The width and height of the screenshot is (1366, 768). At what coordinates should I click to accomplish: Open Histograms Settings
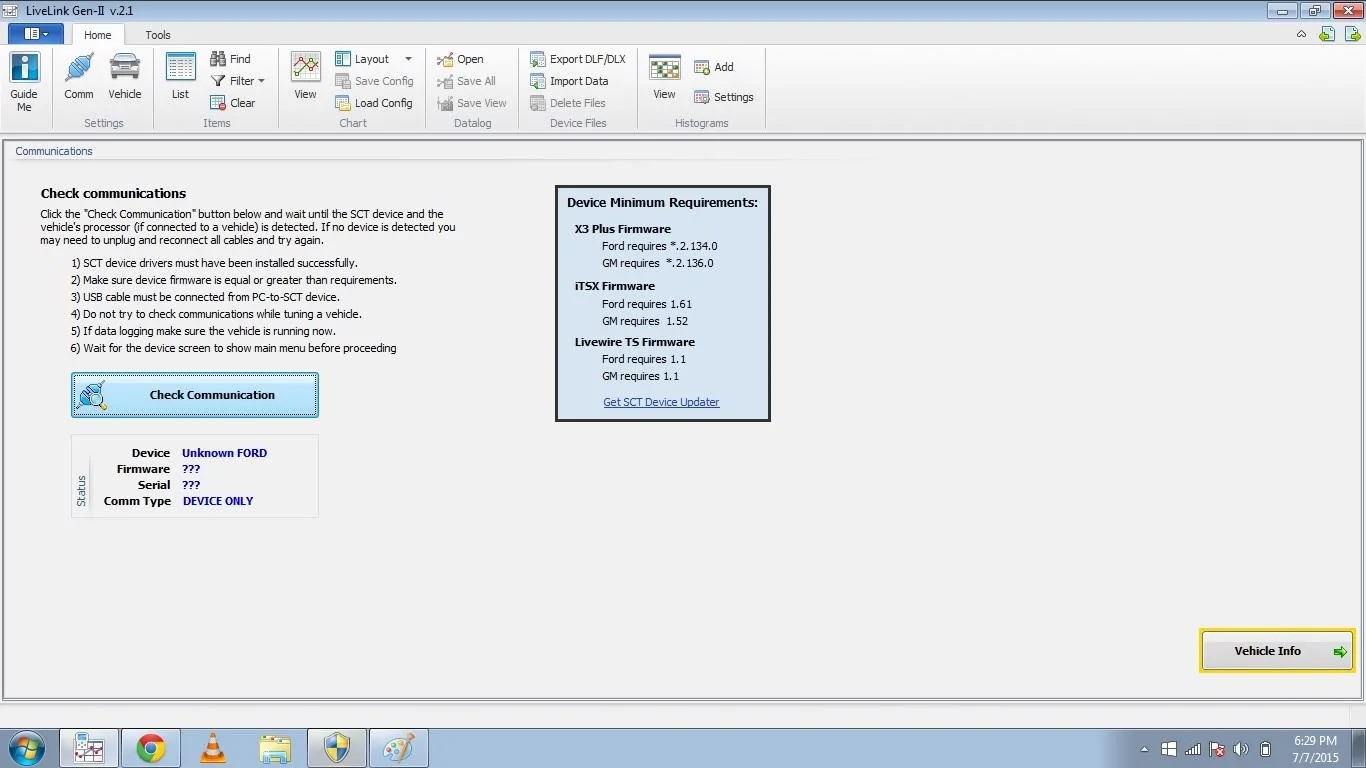click(724, 97)
